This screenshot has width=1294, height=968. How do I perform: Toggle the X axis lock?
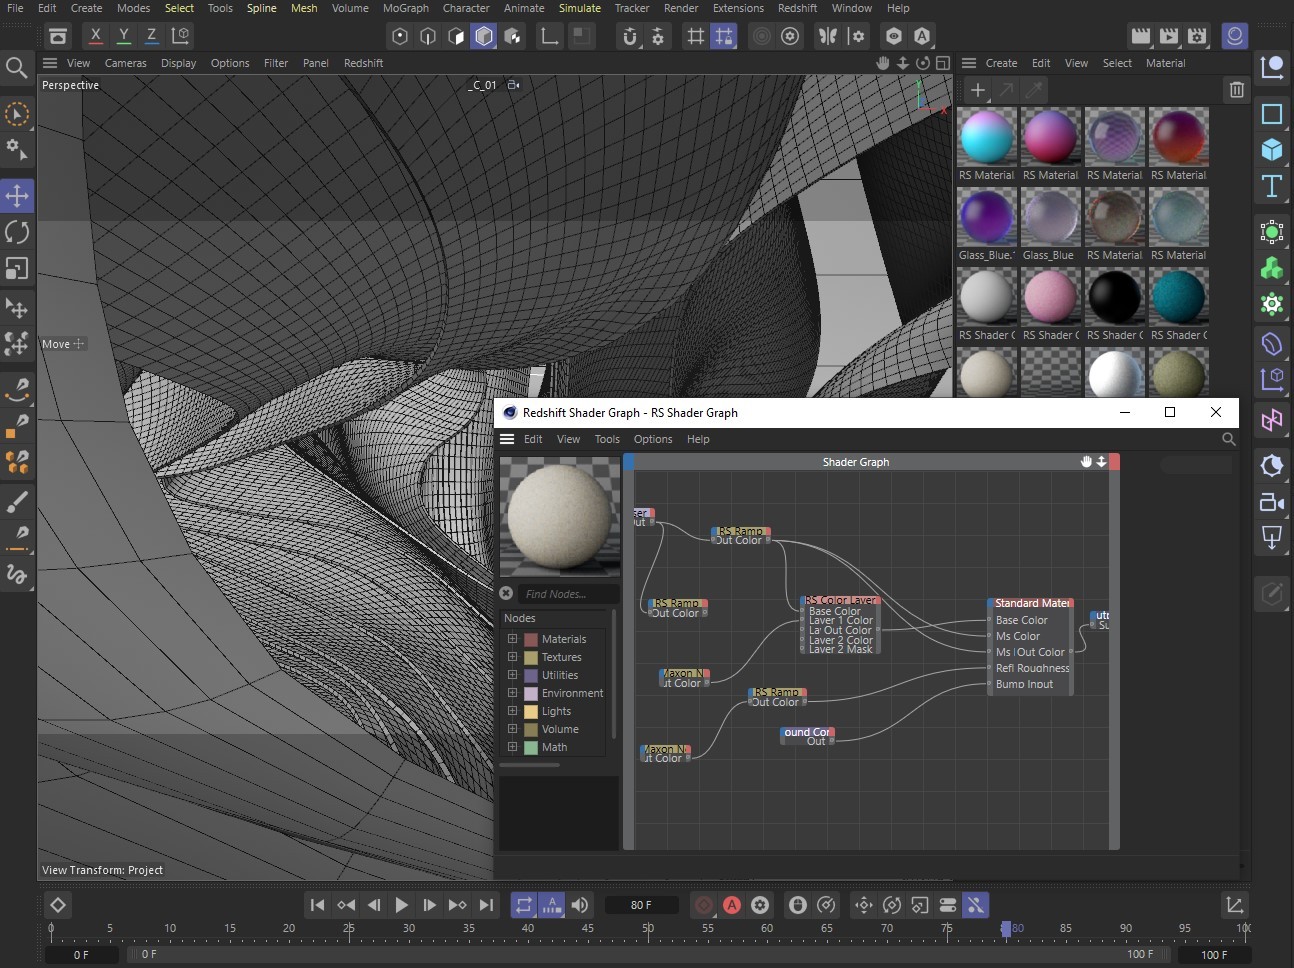[96, 35]
